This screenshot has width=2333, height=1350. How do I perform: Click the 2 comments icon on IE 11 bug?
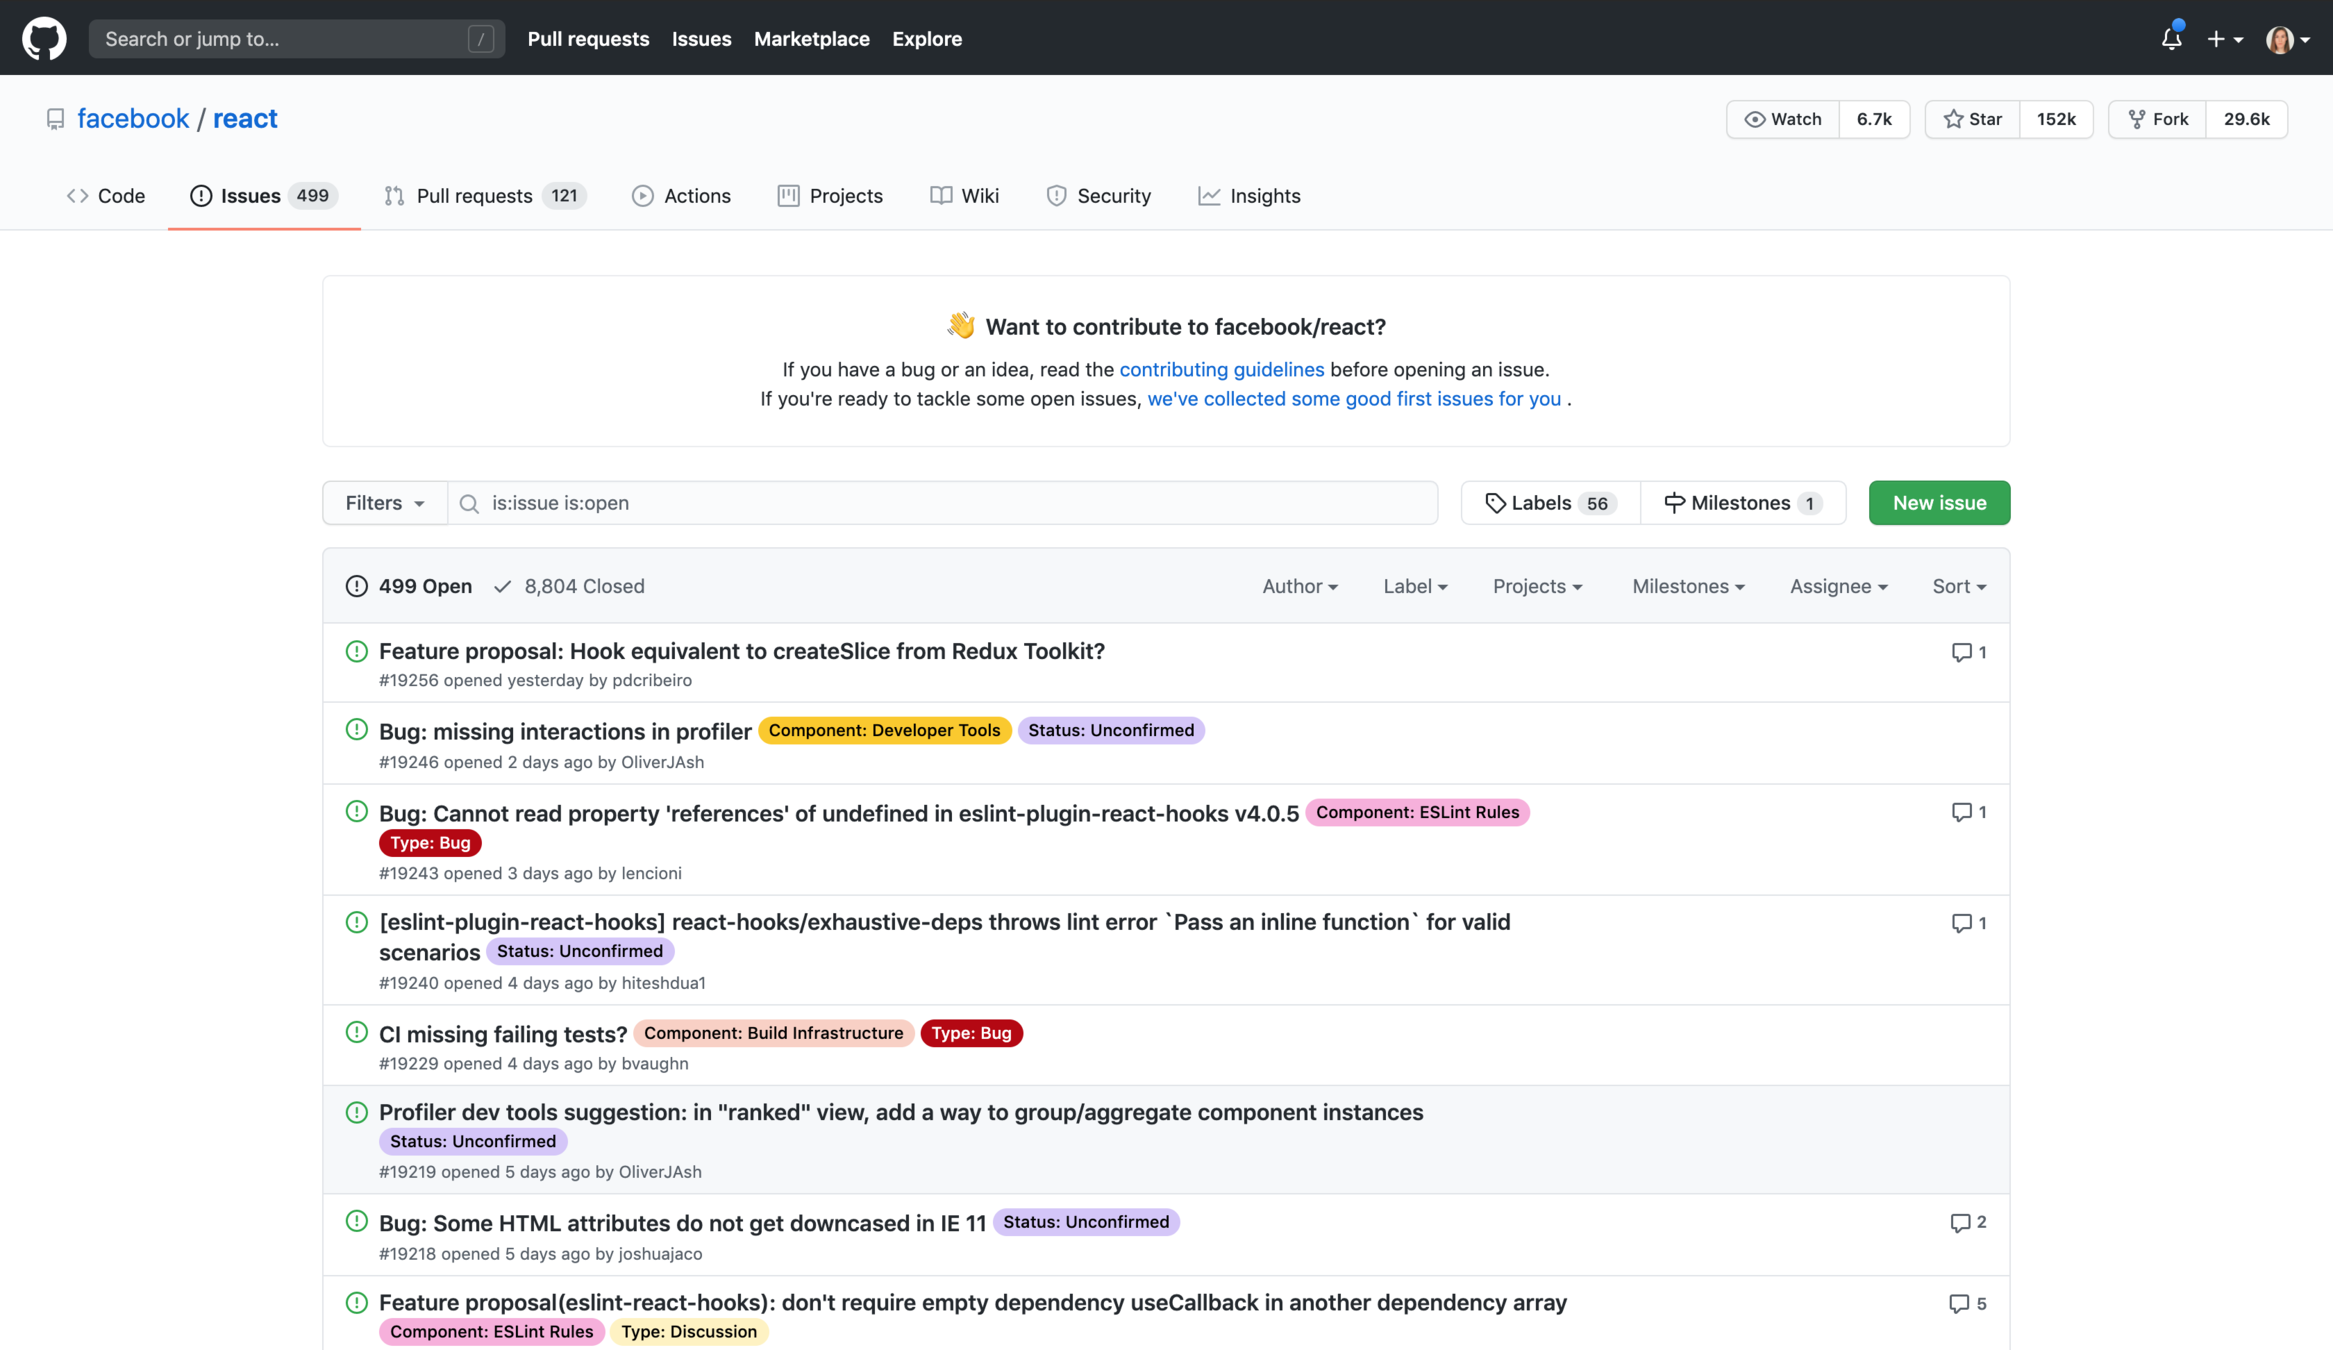pos(1960,1222)
